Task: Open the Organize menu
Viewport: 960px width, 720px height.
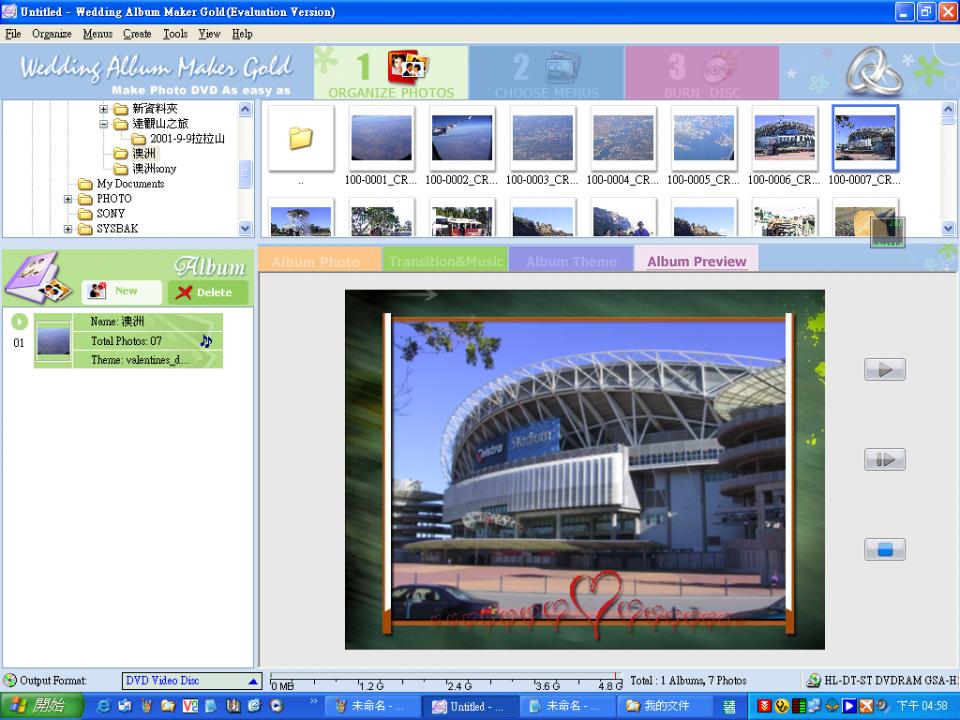Action: (51, 34)
